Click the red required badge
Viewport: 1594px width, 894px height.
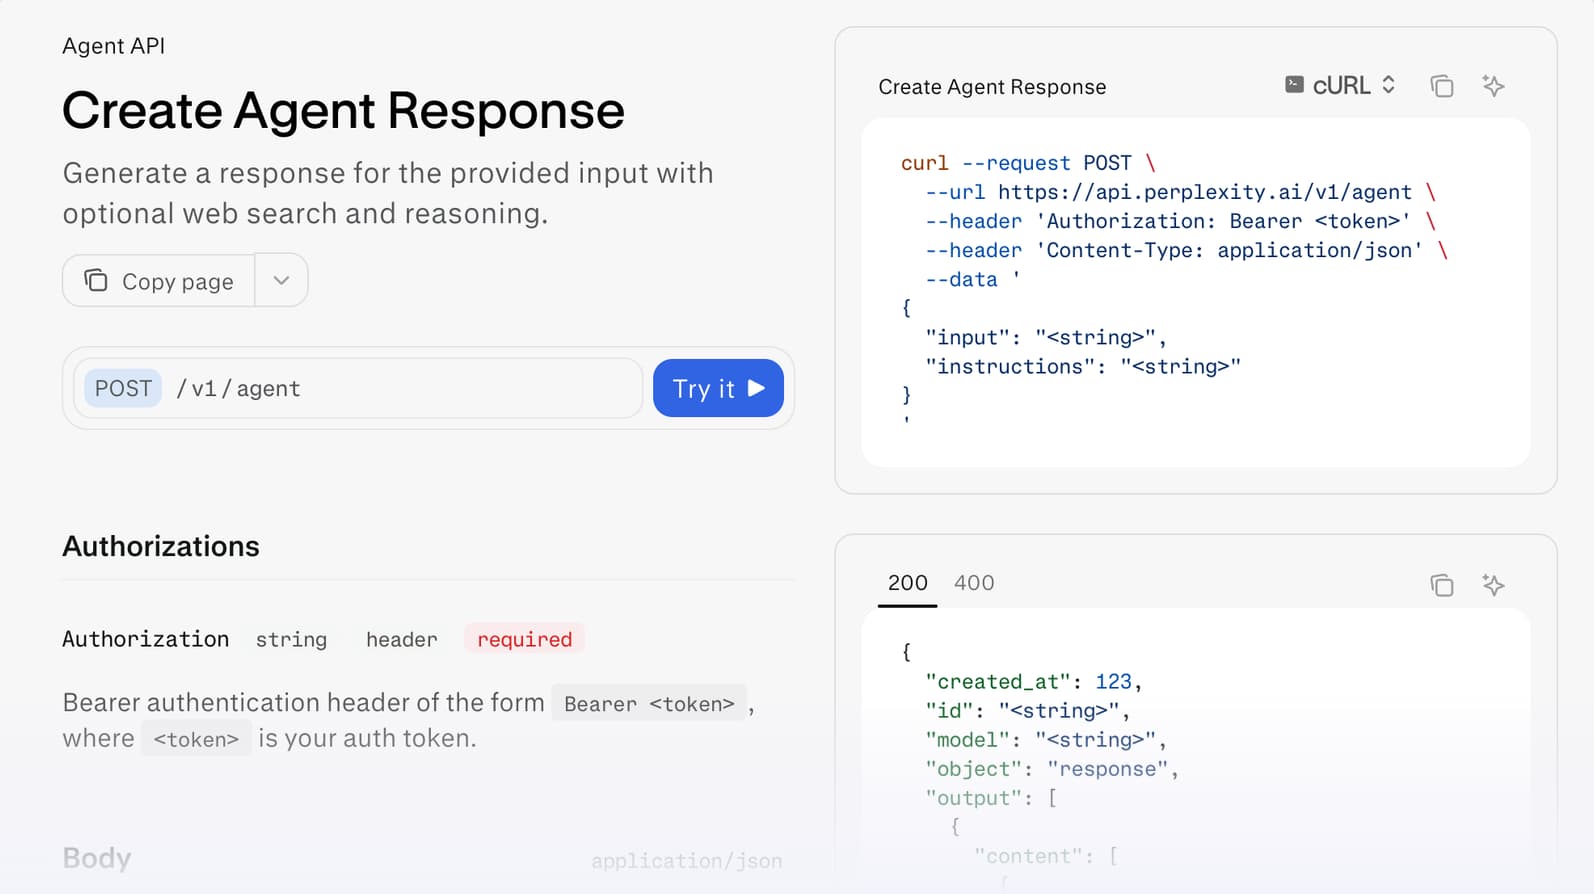[x=524, y=639]
